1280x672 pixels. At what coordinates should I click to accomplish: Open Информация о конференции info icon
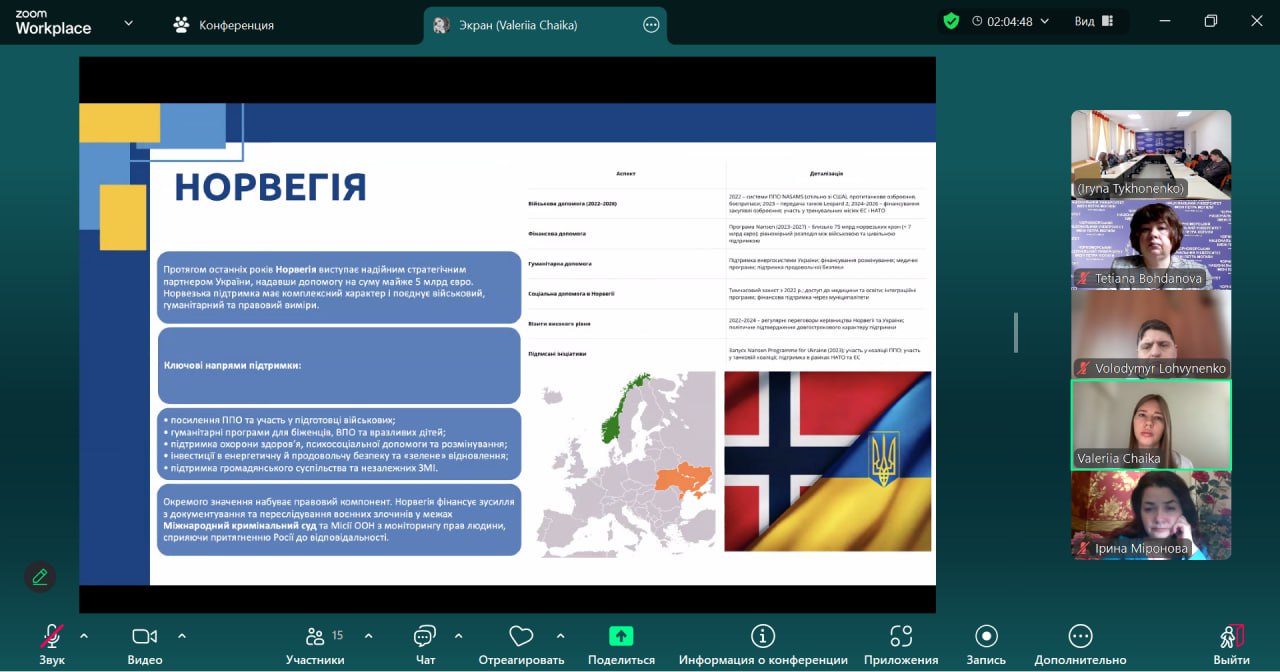point(763,636)
